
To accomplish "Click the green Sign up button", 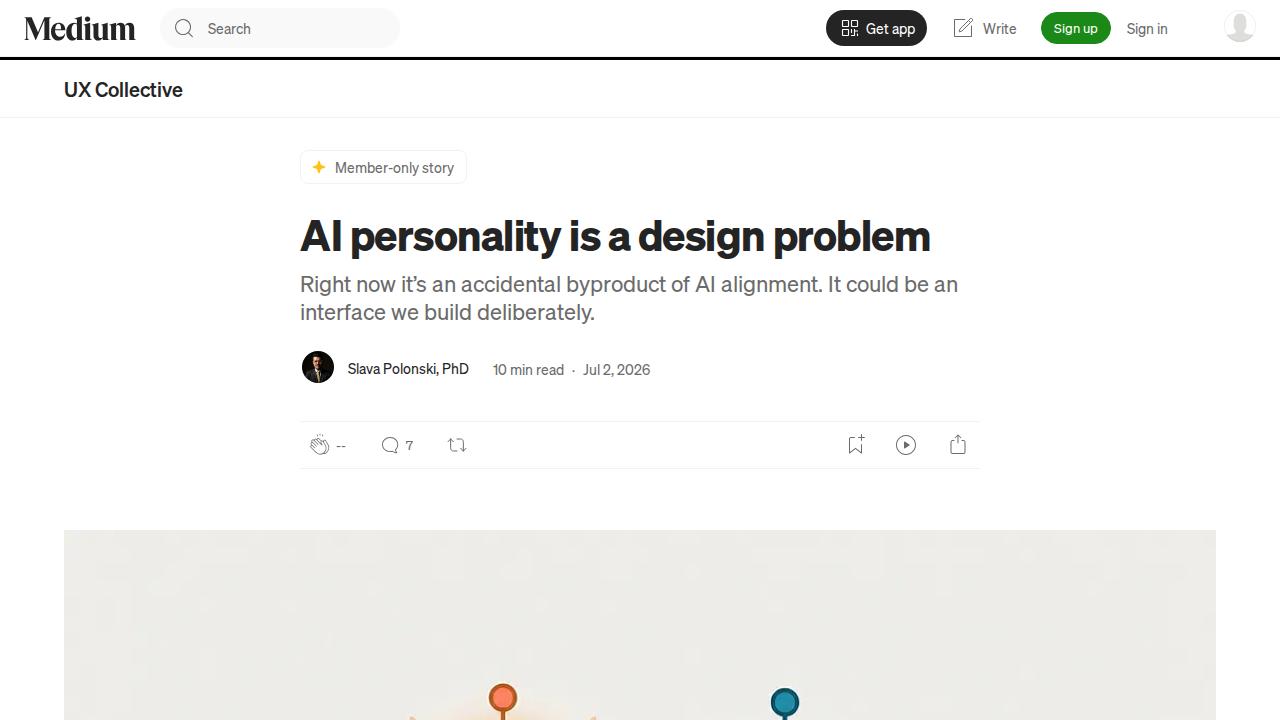I will 1076,28.
